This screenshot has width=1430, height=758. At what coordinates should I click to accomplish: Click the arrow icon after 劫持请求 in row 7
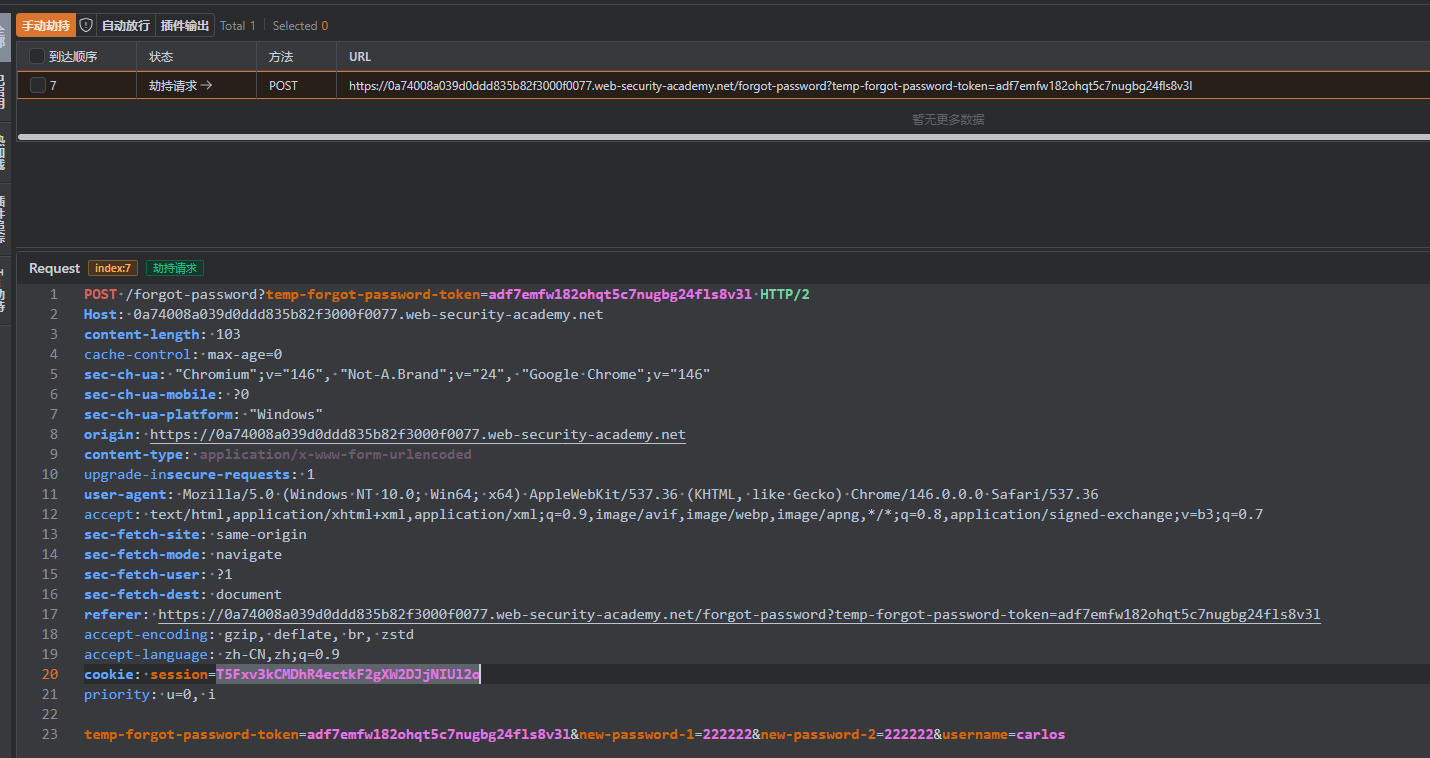206,86
